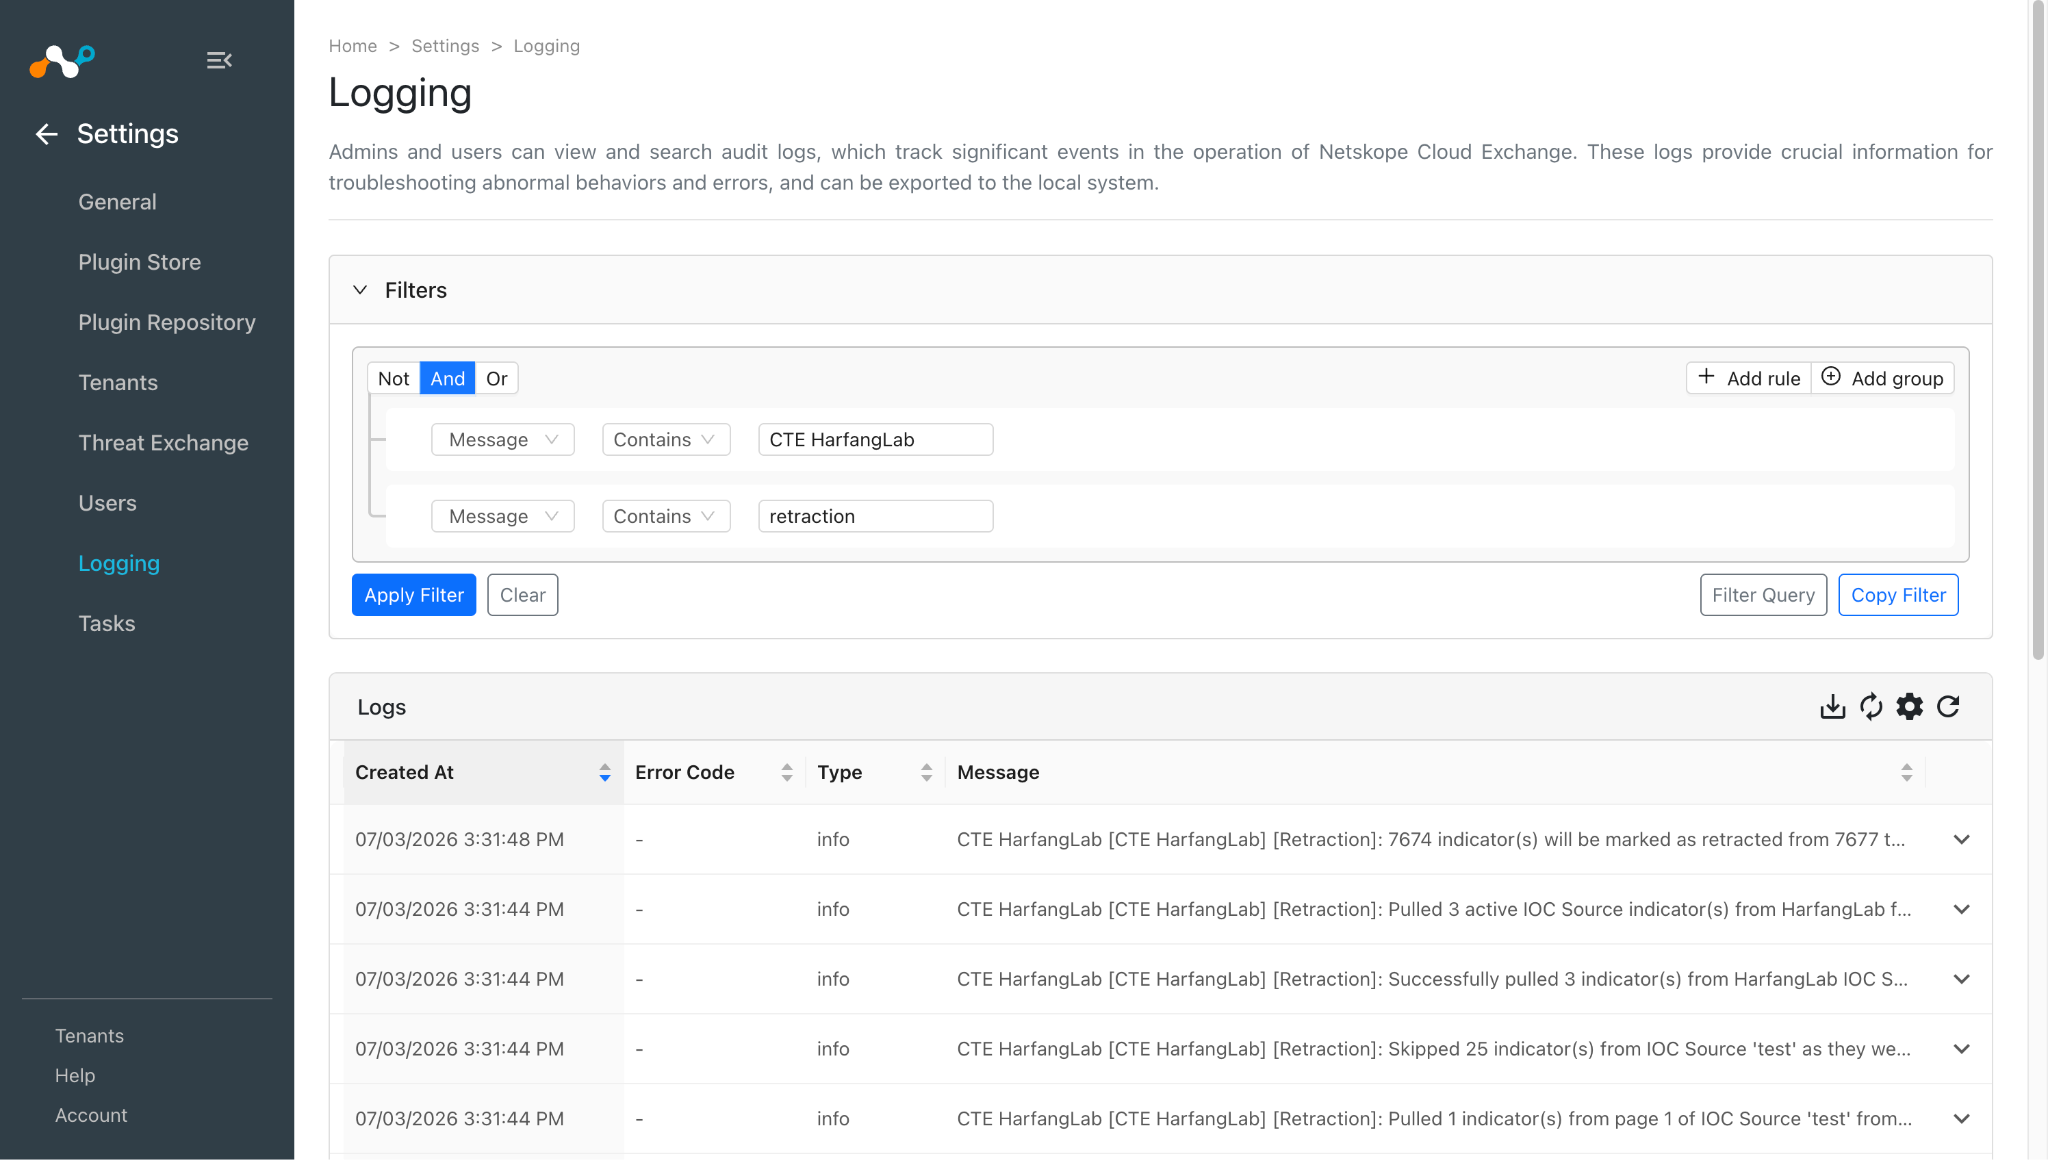2048x1160 pixels.
Task: Select the Not condition toggle
Action: pos(393,378)
